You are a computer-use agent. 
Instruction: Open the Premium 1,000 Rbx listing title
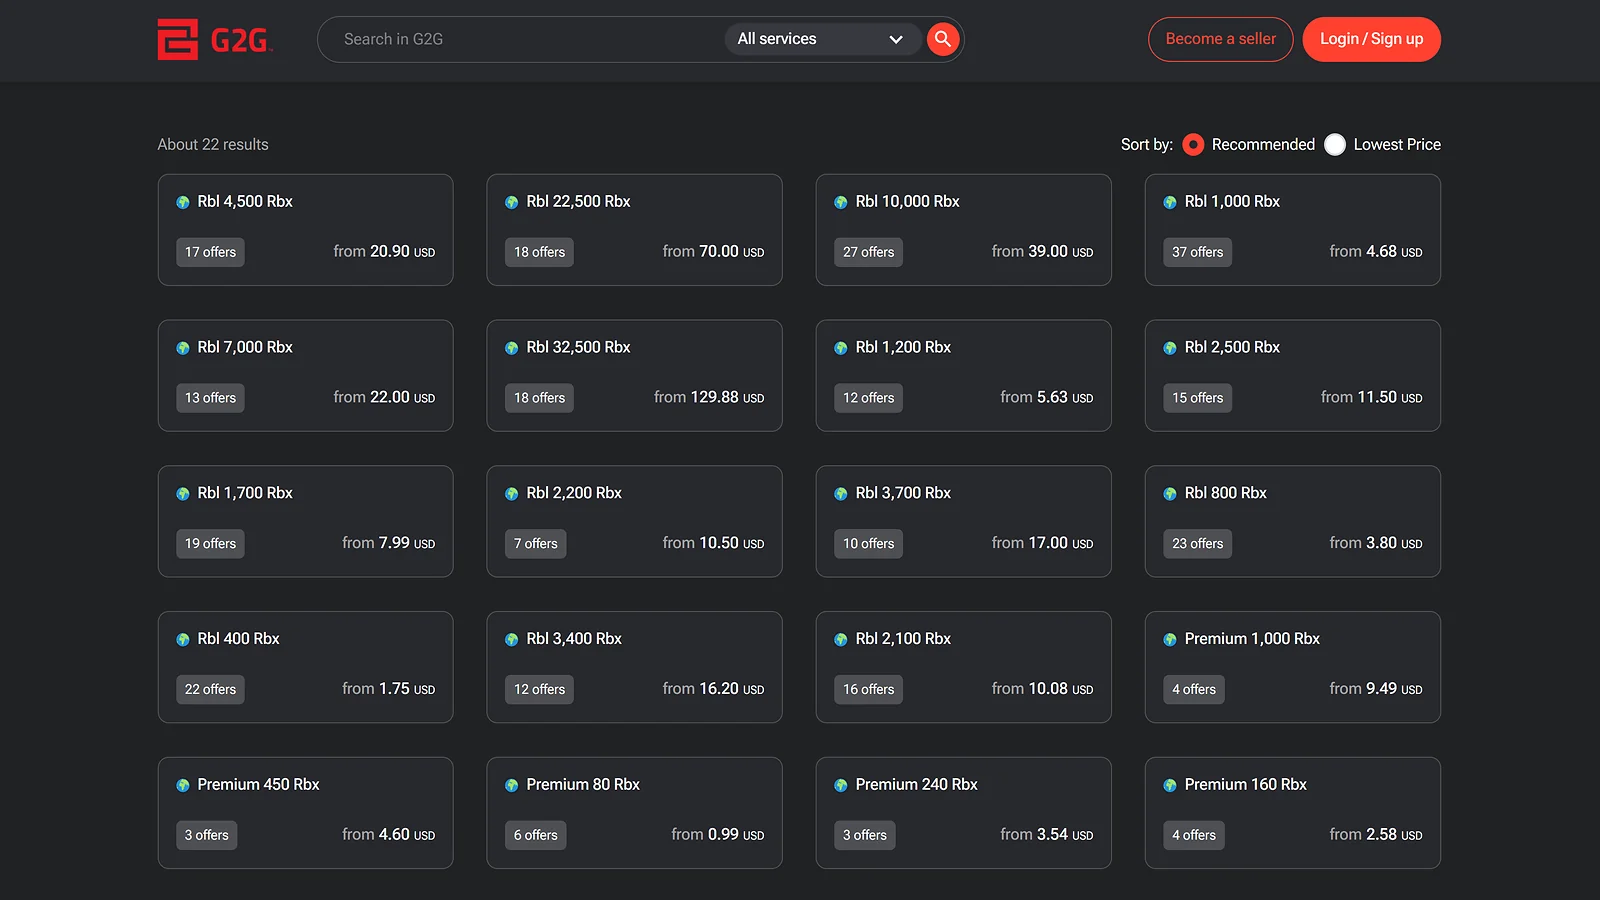(x=1252, y=638)
